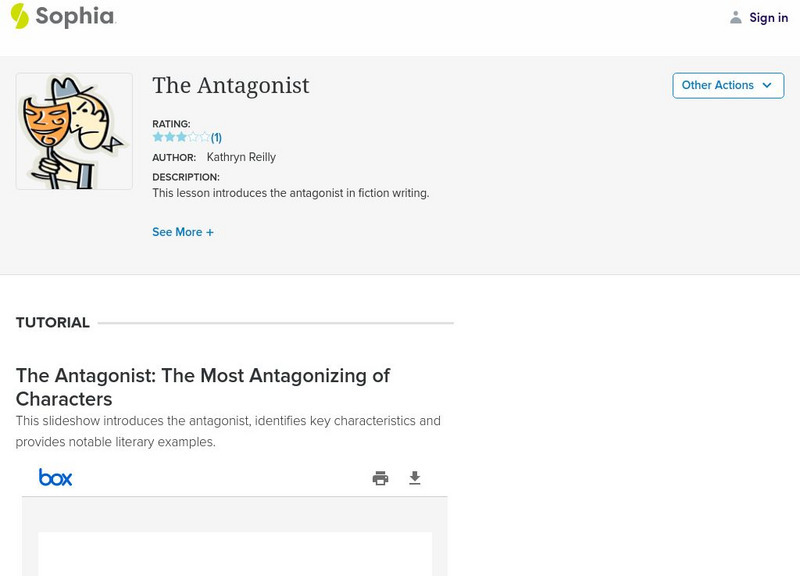Download the slideshow via the download icon
This screenshot has height=576, width=800.
coord(414,478)
